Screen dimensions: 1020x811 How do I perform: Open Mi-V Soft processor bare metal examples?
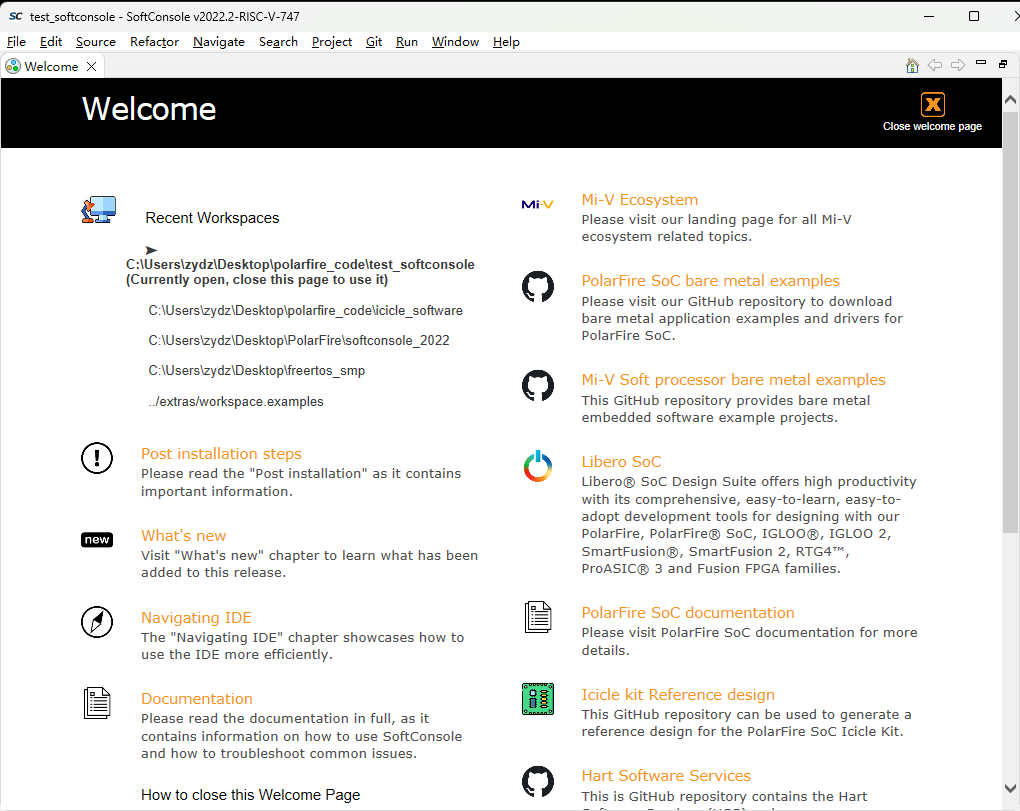coord(734,379)
